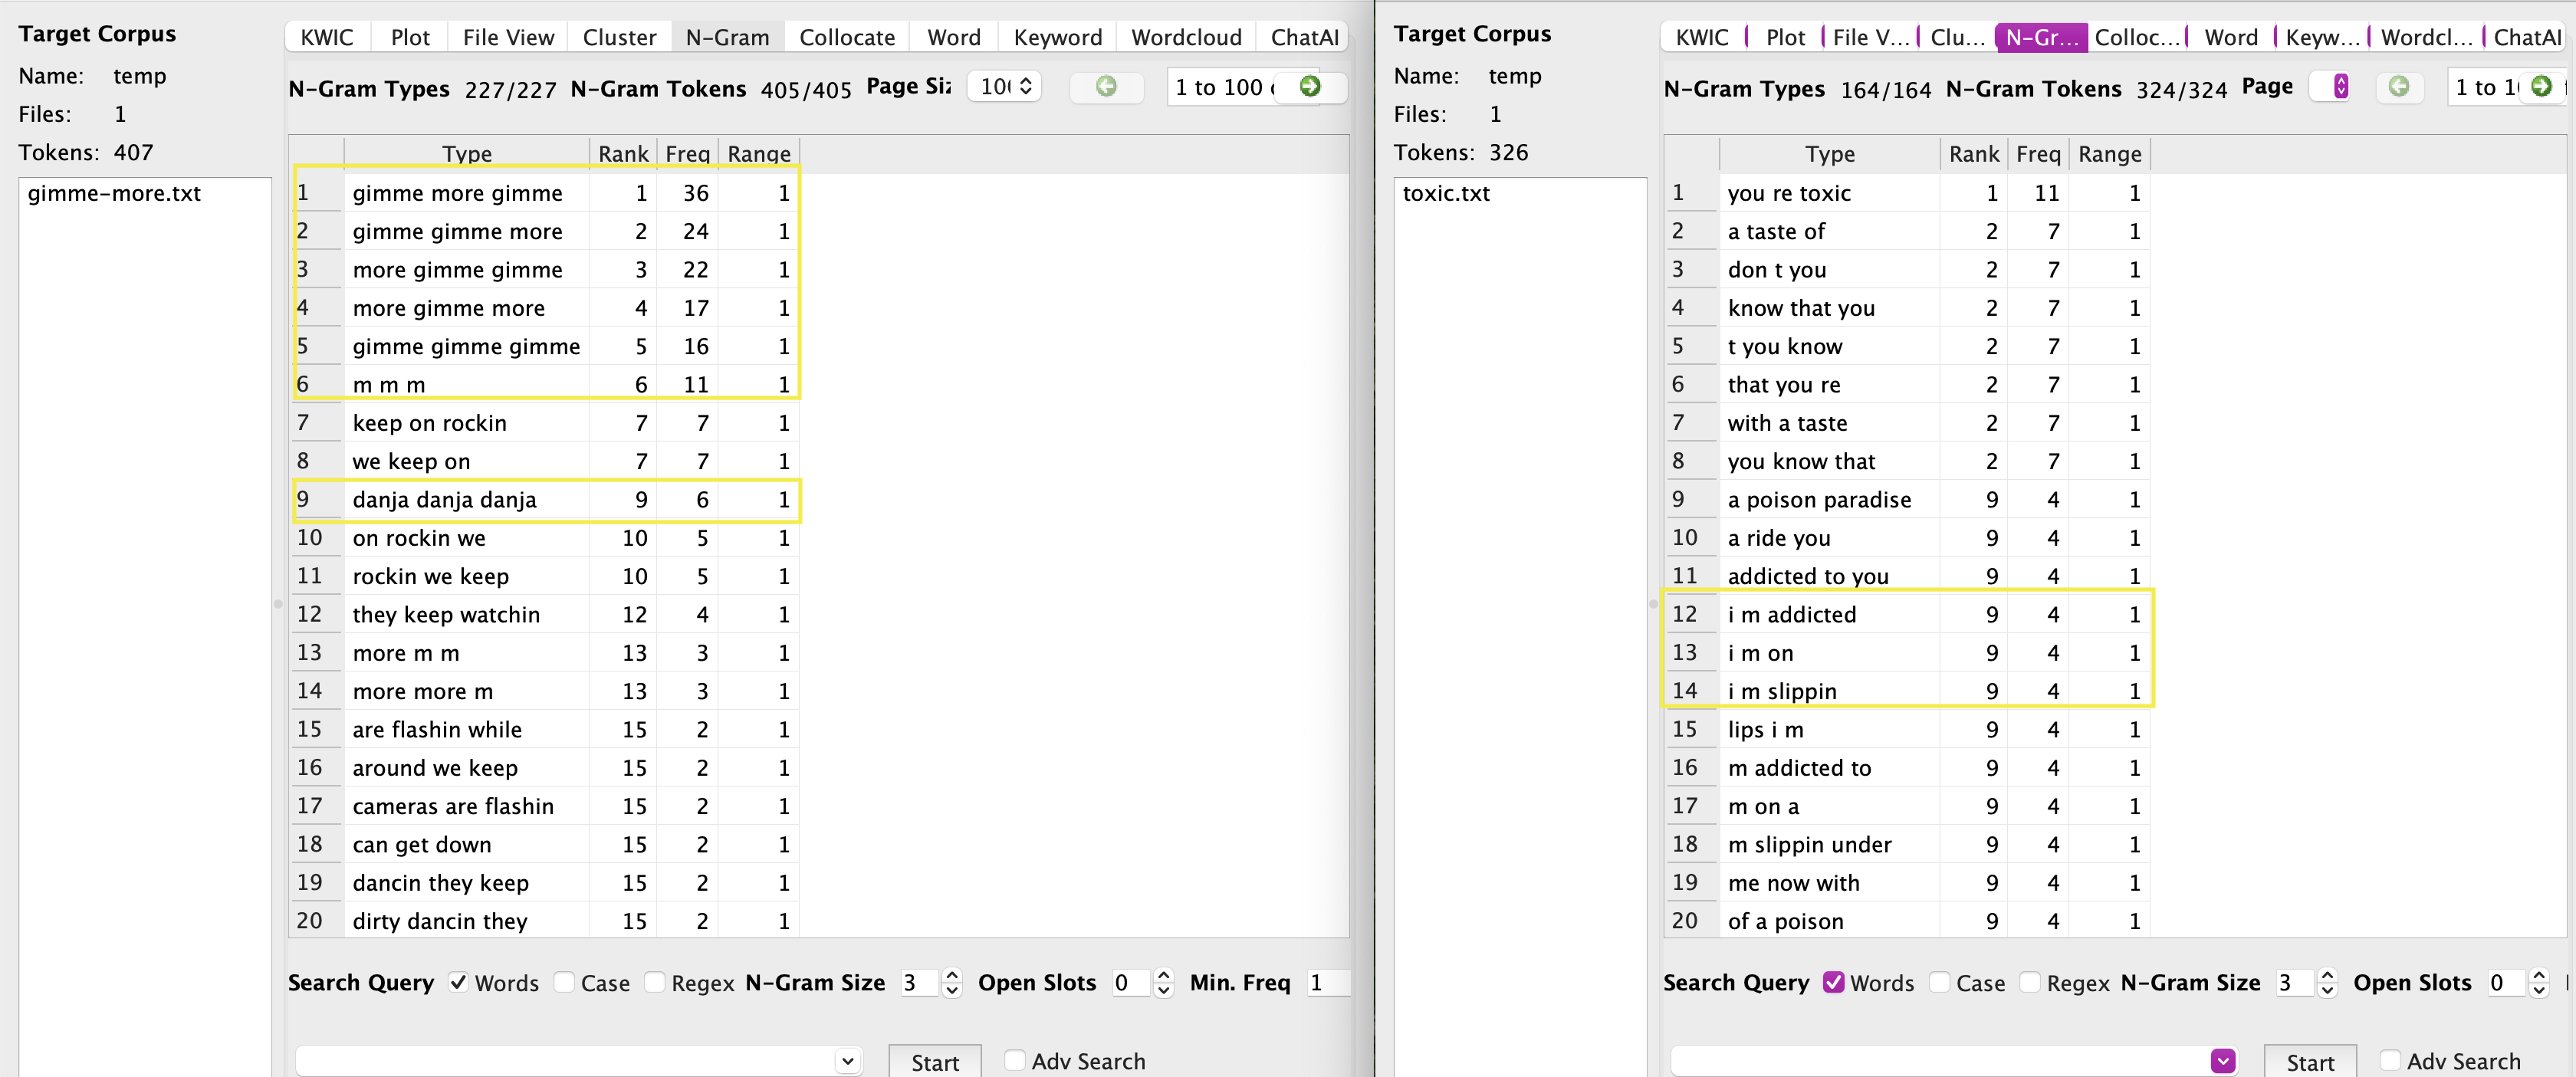The width and height of the screenshot is (2576, 1077).
Task: Click gray previous-page arrow in right window
Action: coord(2399,87)
